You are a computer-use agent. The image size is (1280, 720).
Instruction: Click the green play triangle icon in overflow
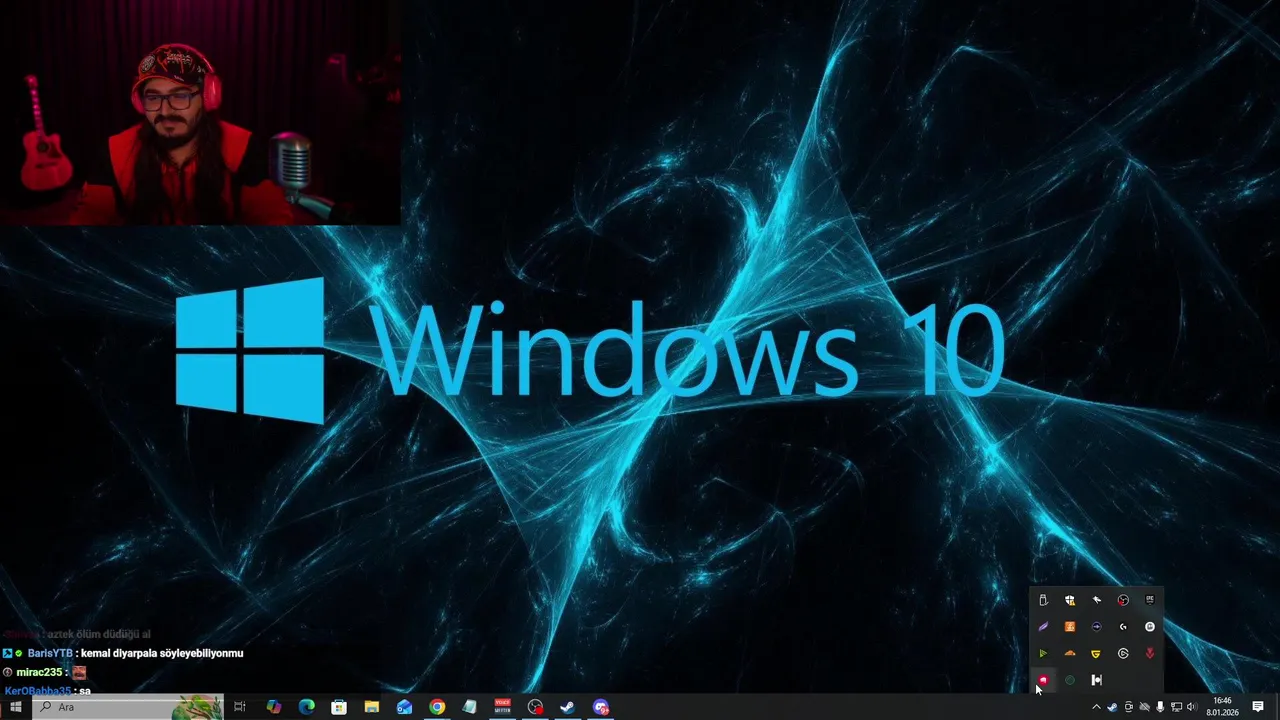[x=1043, y=653]
